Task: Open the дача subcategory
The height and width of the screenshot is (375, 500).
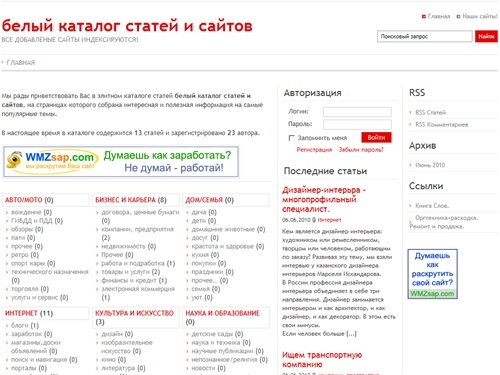Action: (199, 212)
